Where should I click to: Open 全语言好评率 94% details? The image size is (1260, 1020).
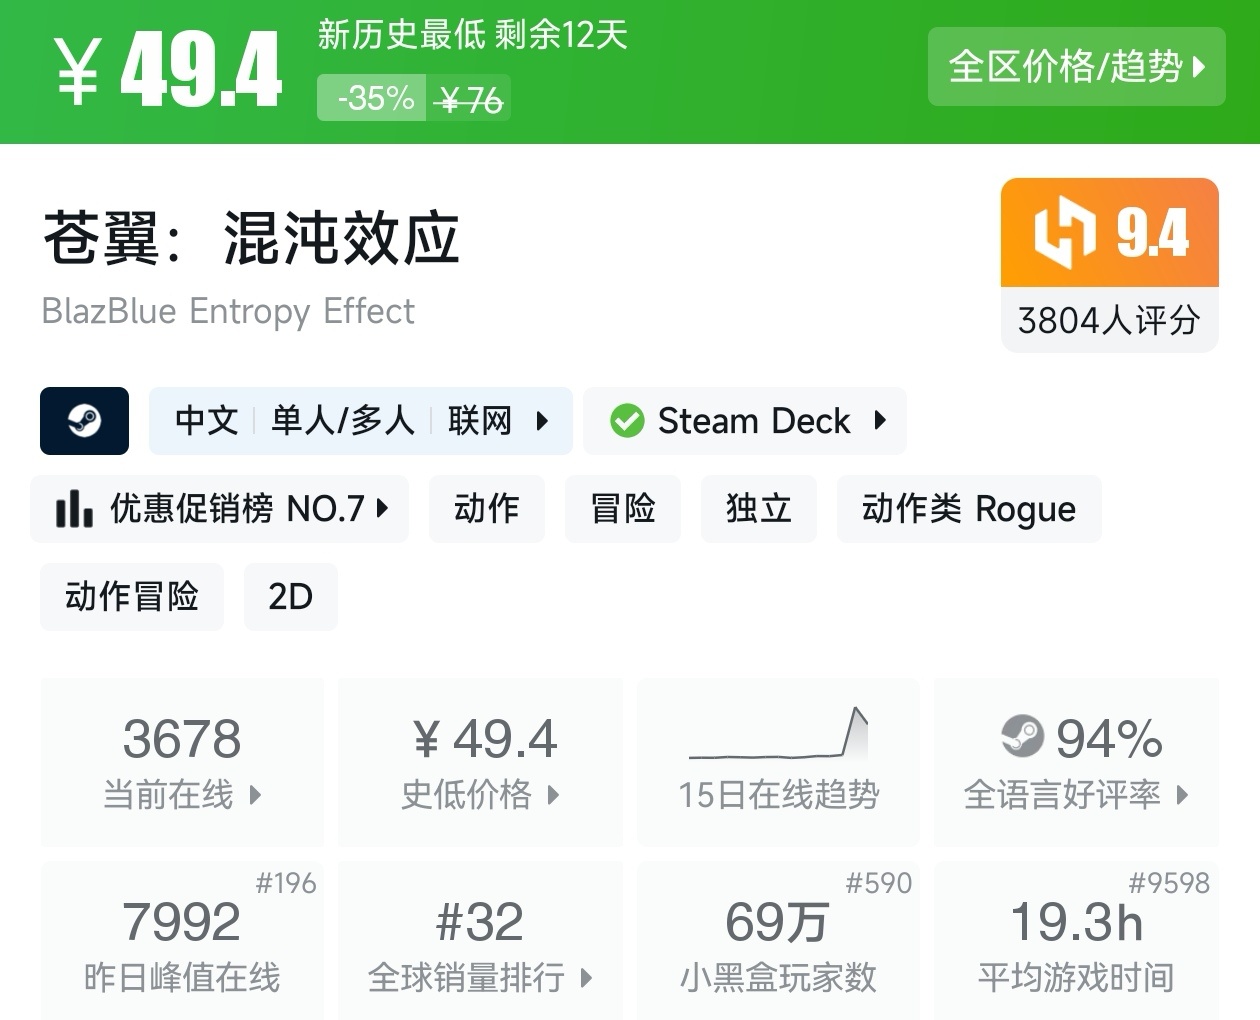pos(1076,762)
